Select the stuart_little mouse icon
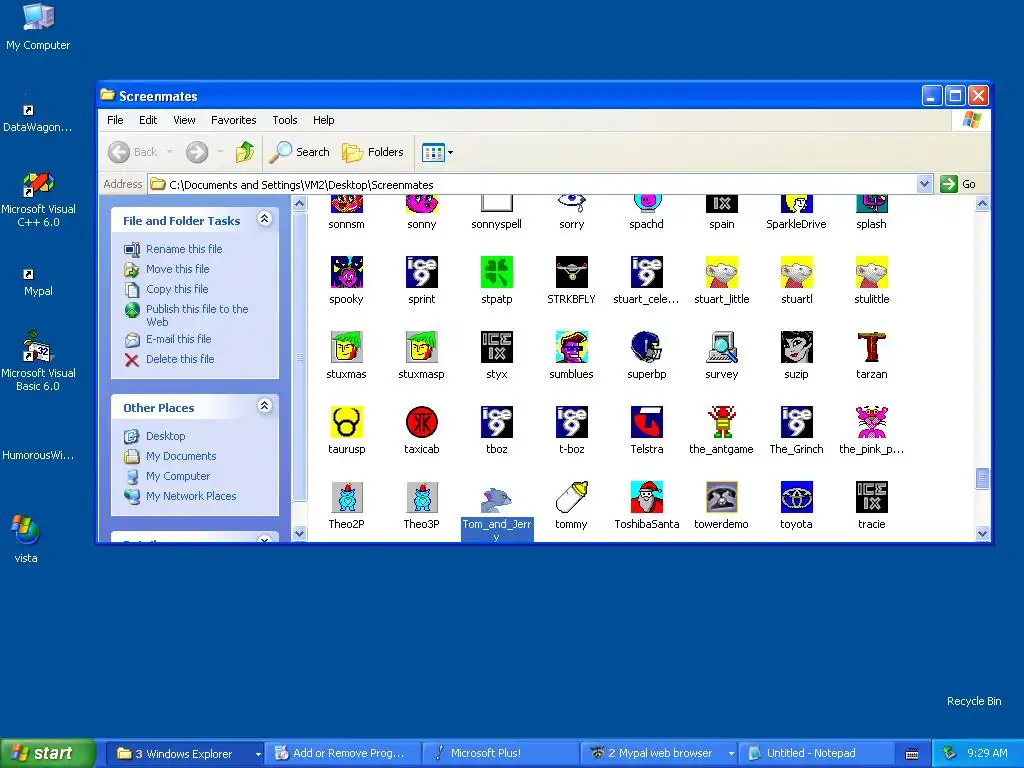The height and width of the screenshot is (768, 1024). (722, 272)
